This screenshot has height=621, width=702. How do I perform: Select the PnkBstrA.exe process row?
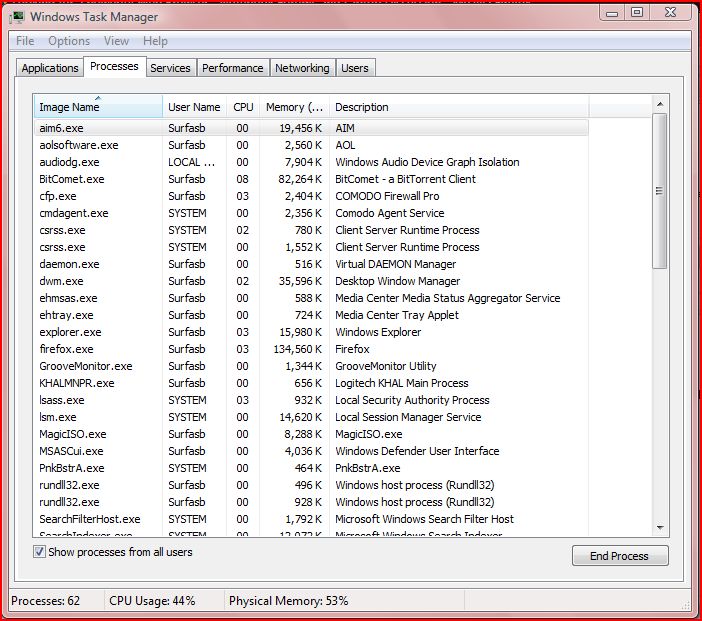pyautogui.click(x=311, y=468)
